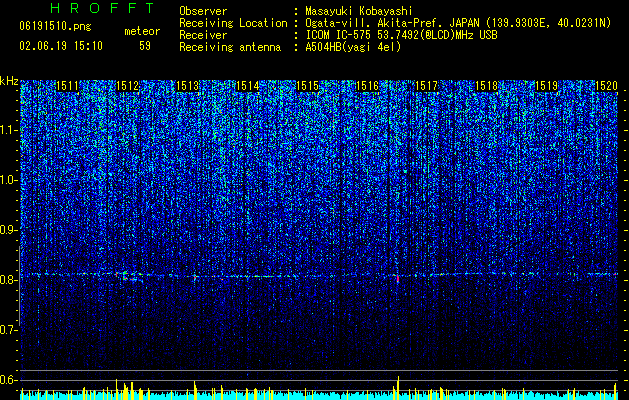The image size is (629, 400).
Task: Click the tallest yellow level spike before 1517
Action: (x=398, y=388)
